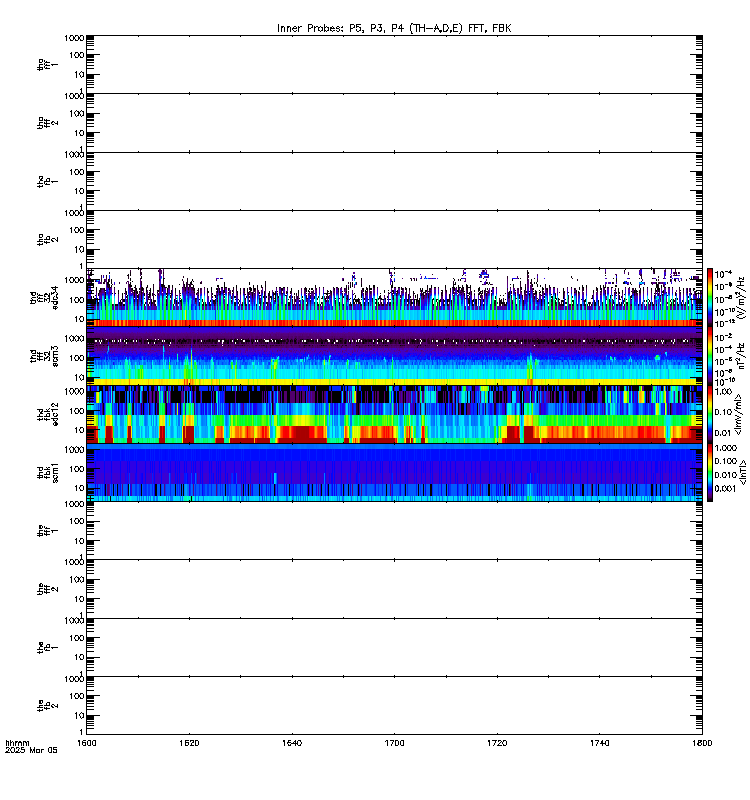The image size is (750, 800).
Task: Click the thd fbk edc12 filter bank spectrogram
Action: 394,414
